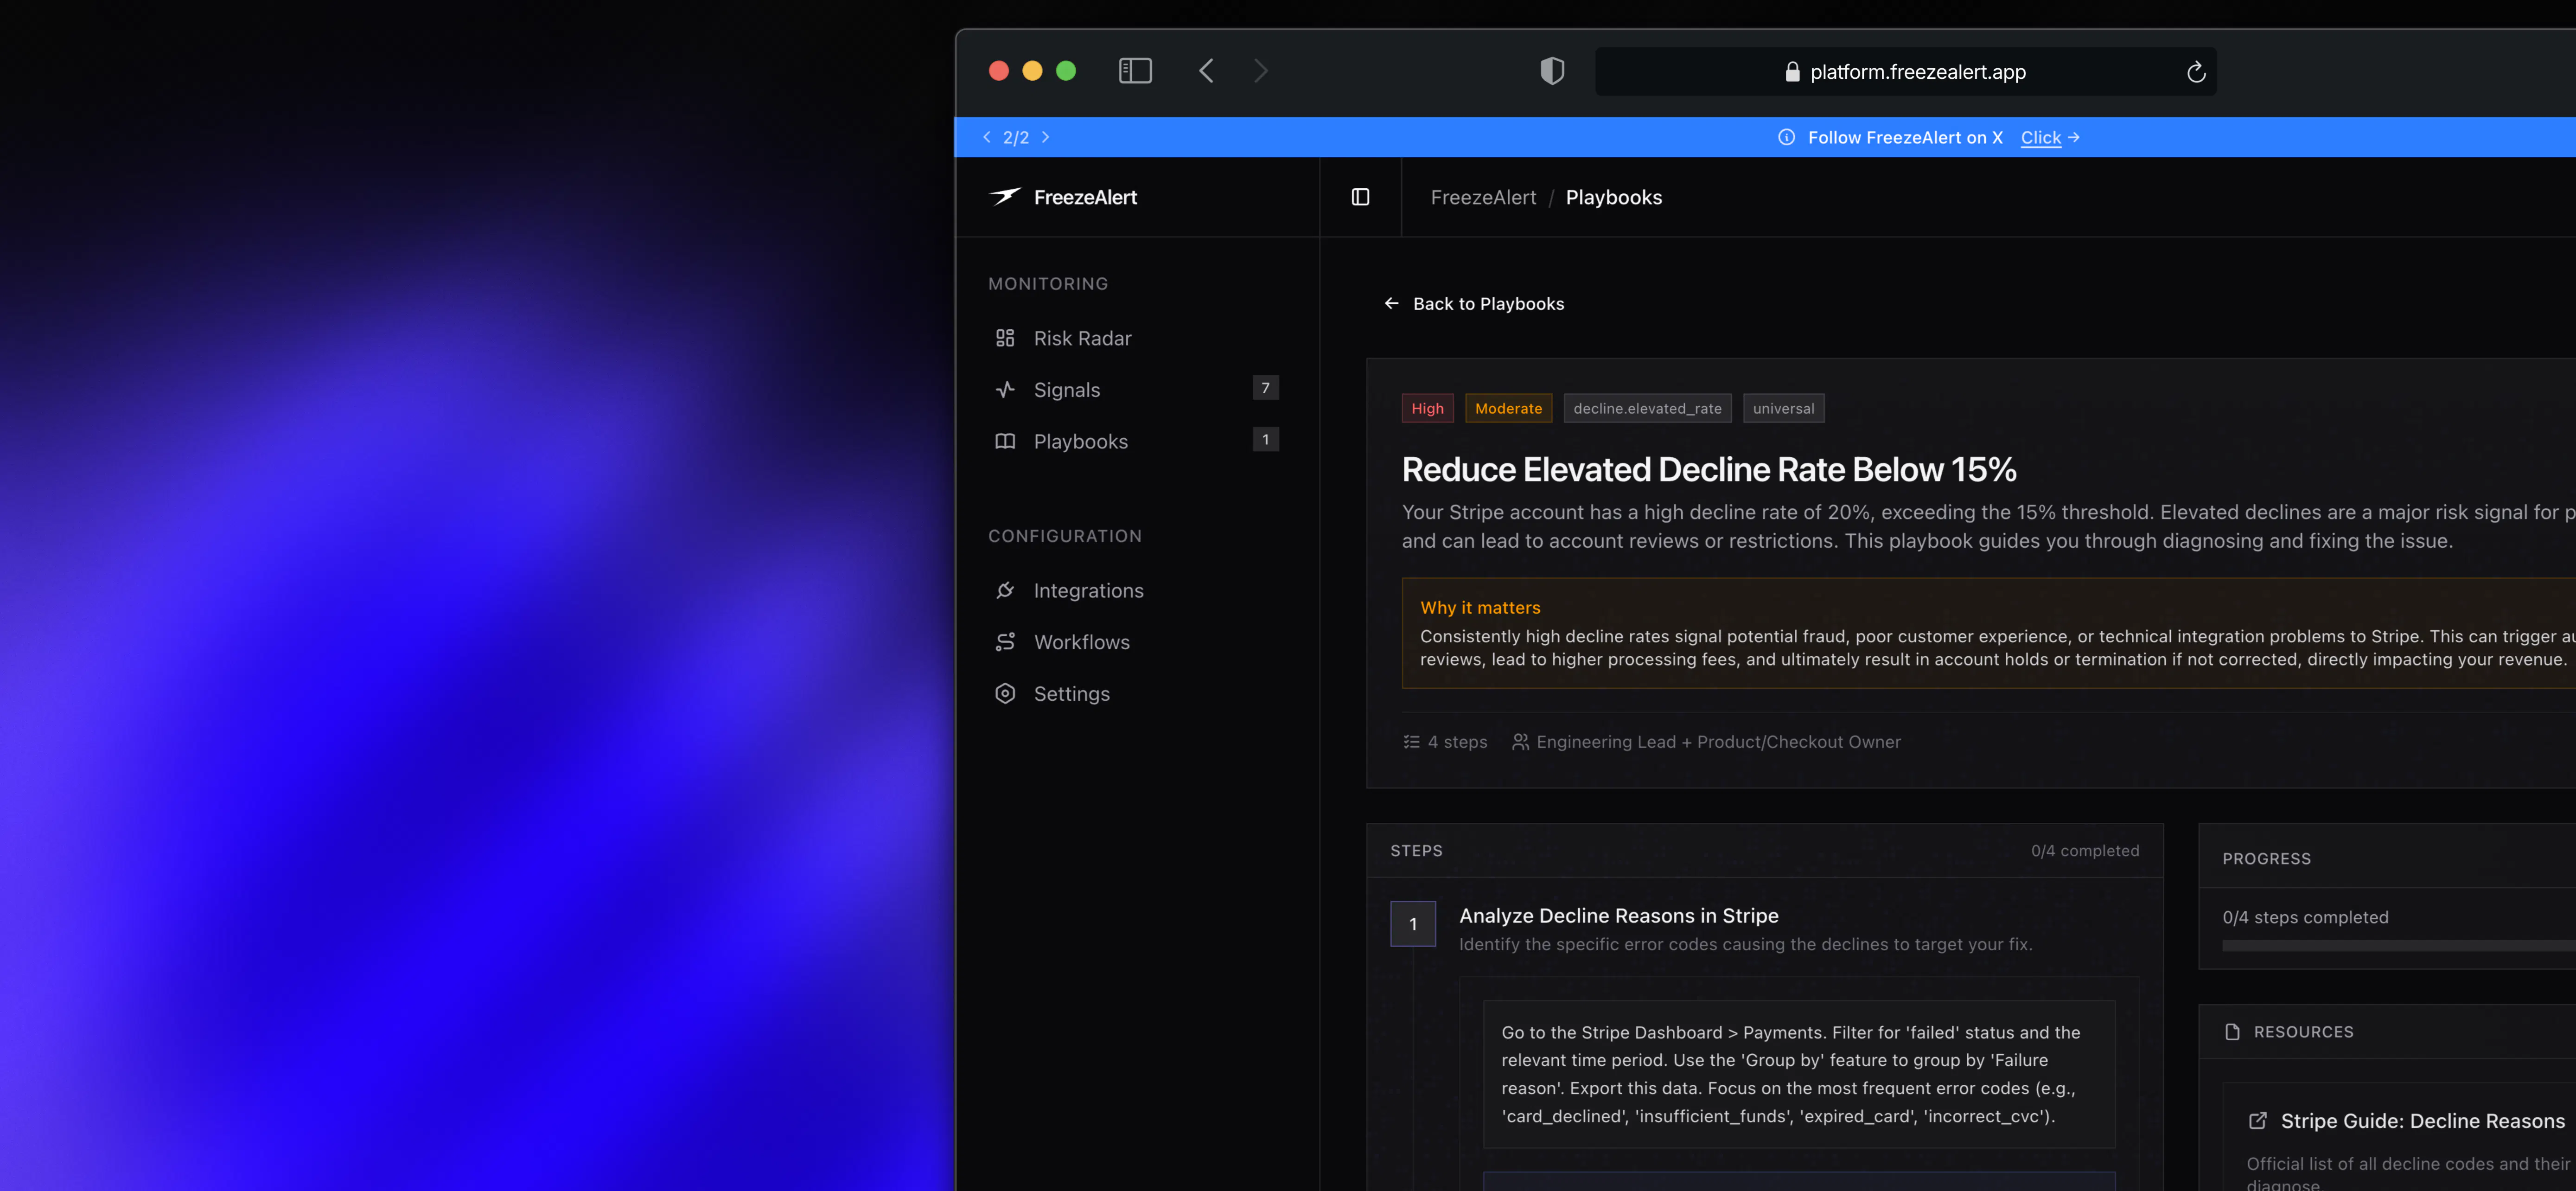
Task: Go to FreezeAlert breadcrumb
Action: (x=1483, y=198)
